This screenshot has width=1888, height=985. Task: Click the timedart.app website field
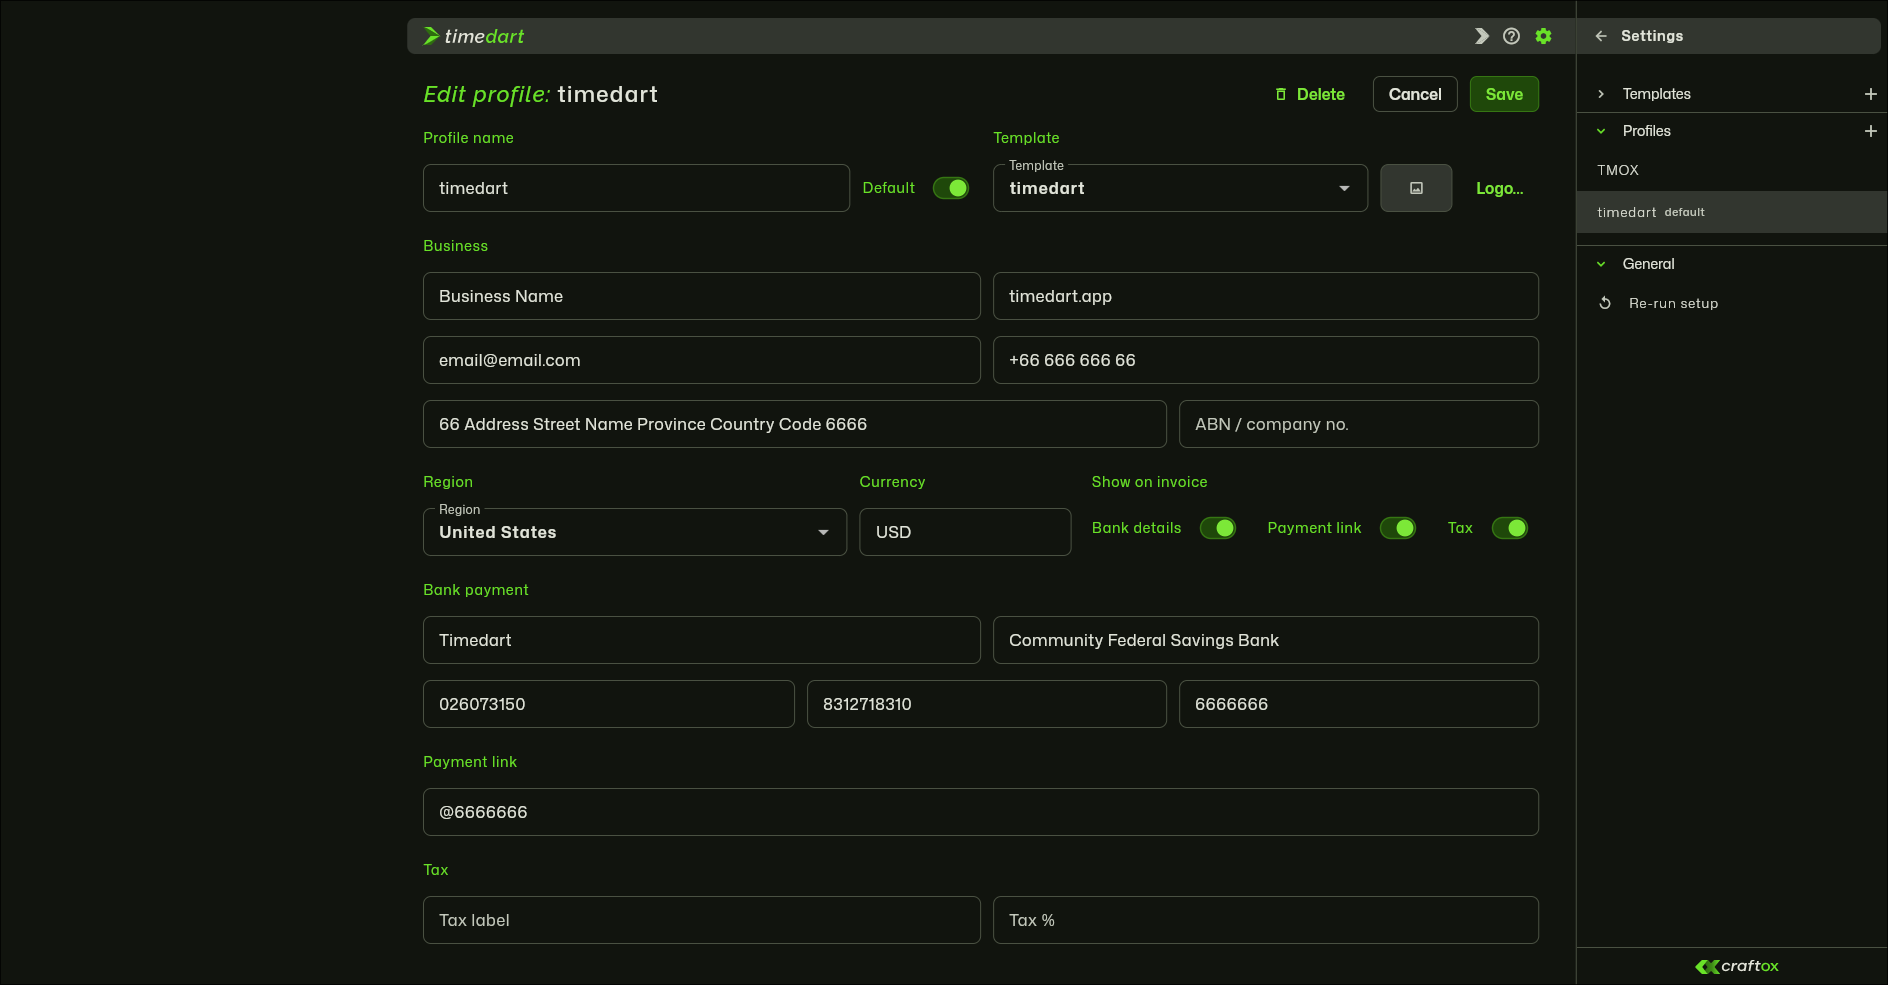[x=1265, y=296]
